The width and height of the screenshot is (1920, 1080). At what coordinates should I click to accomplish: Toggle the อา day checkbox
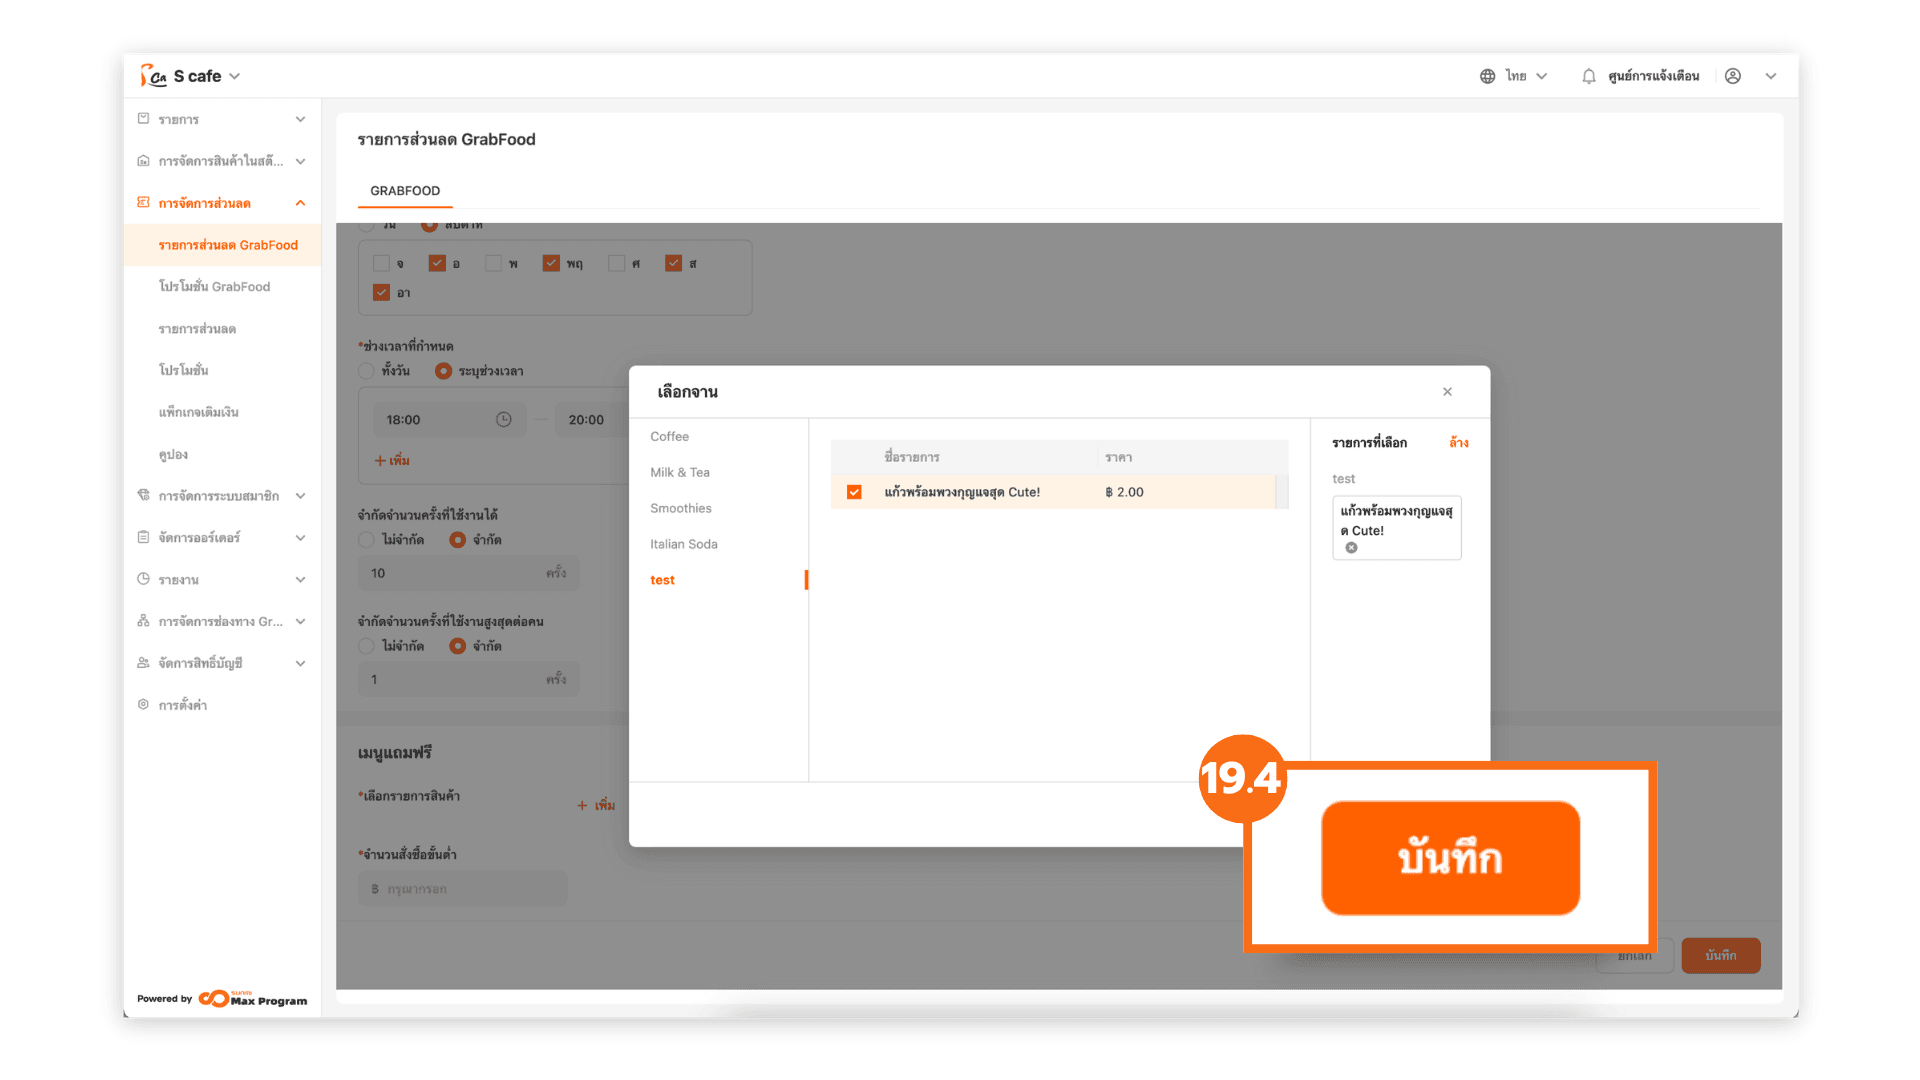click(381, 293)
